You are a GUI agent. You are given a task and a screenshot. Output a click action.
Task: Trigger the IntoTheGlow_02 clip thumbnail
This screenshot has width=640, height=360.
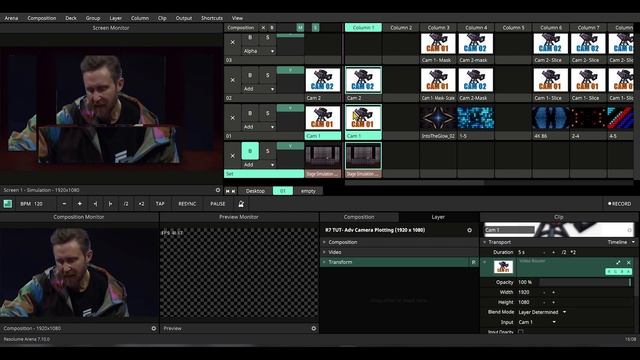438,118
